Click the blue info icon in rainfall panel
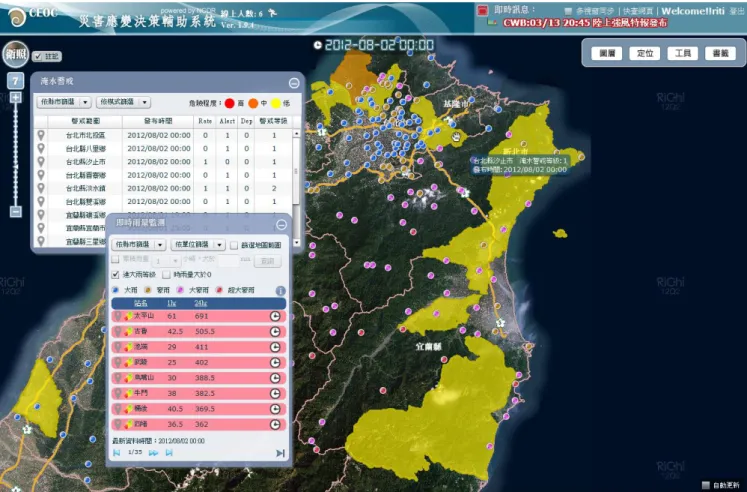747x492 pixels. coord(281,291)
